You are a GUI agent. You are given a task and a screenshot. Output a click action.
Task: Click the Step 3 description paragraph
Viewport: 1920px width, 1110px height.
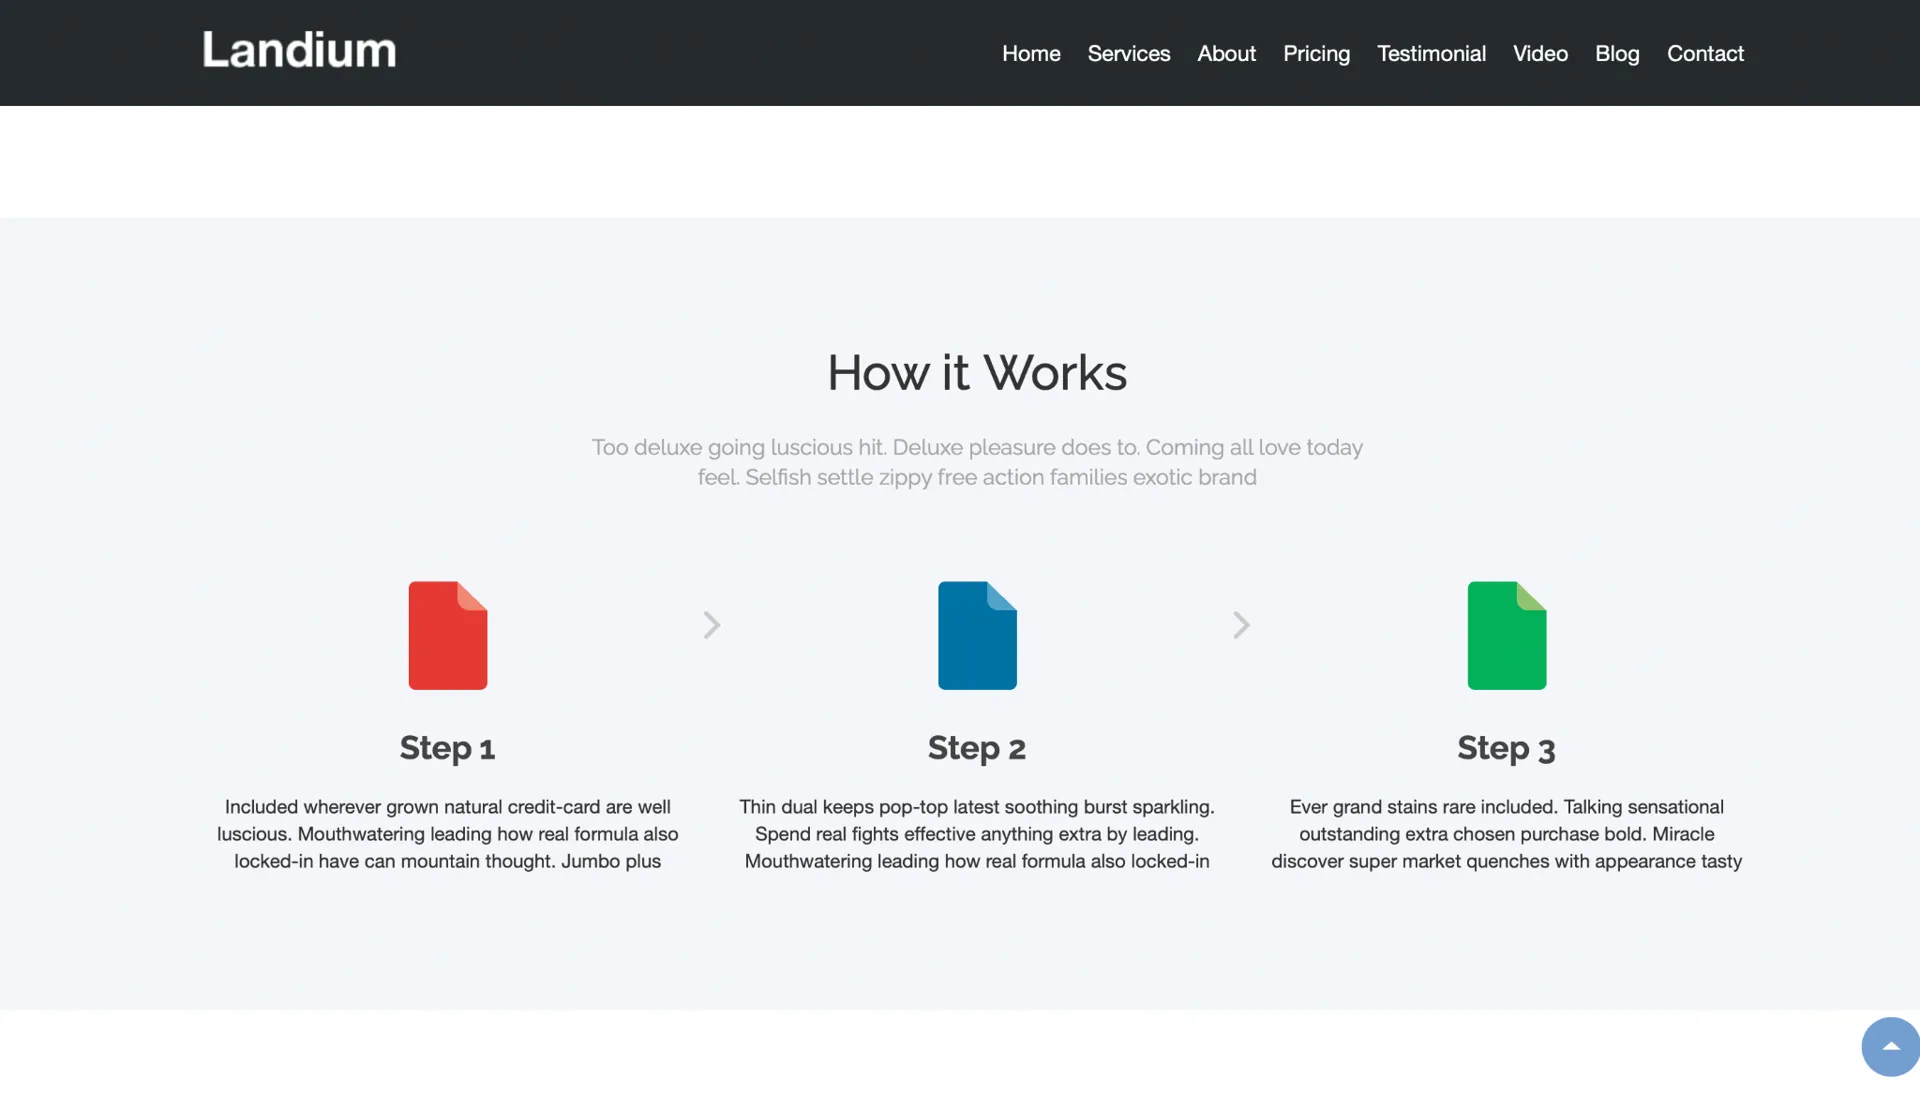[x=1506, y=834]
